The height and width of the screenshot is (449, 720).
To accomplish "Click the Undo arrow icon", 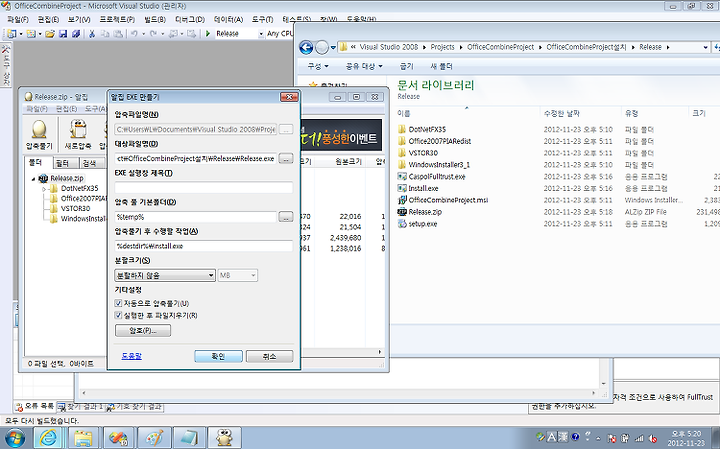I will click(x=134, y=34).
